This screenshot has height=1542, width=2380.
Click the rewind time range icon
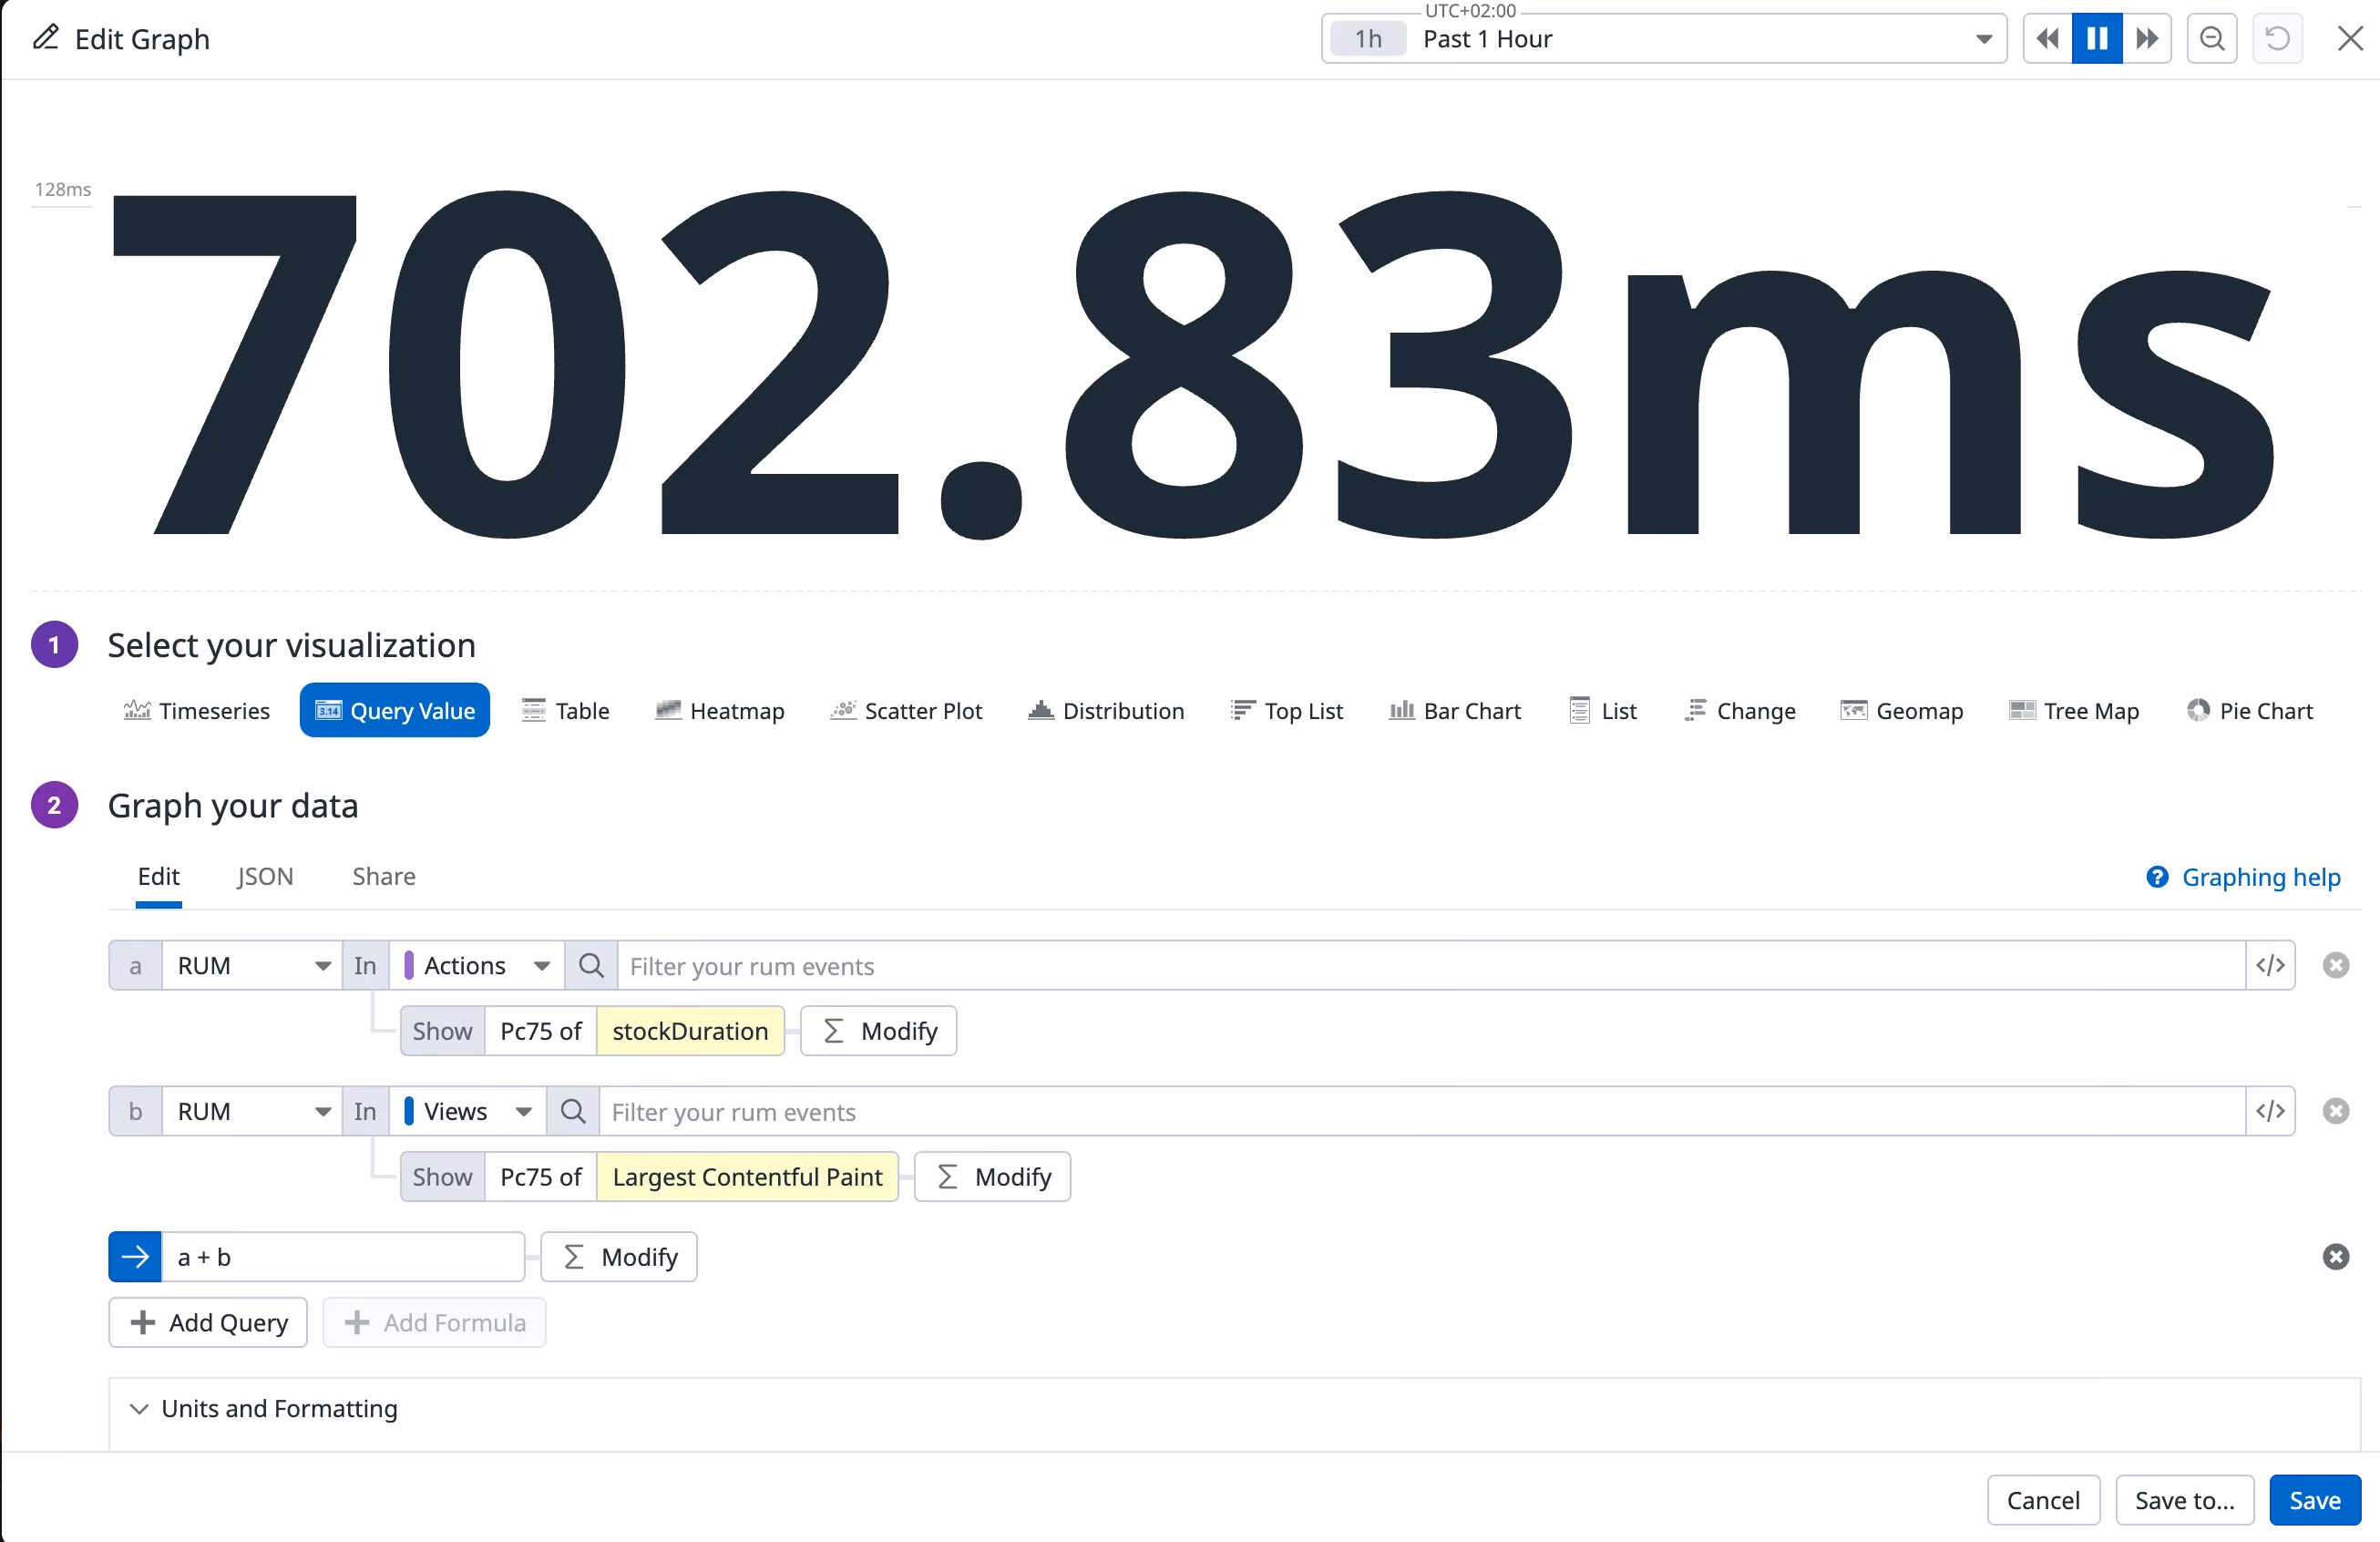pyautogui.click(x=2047, y=39)
